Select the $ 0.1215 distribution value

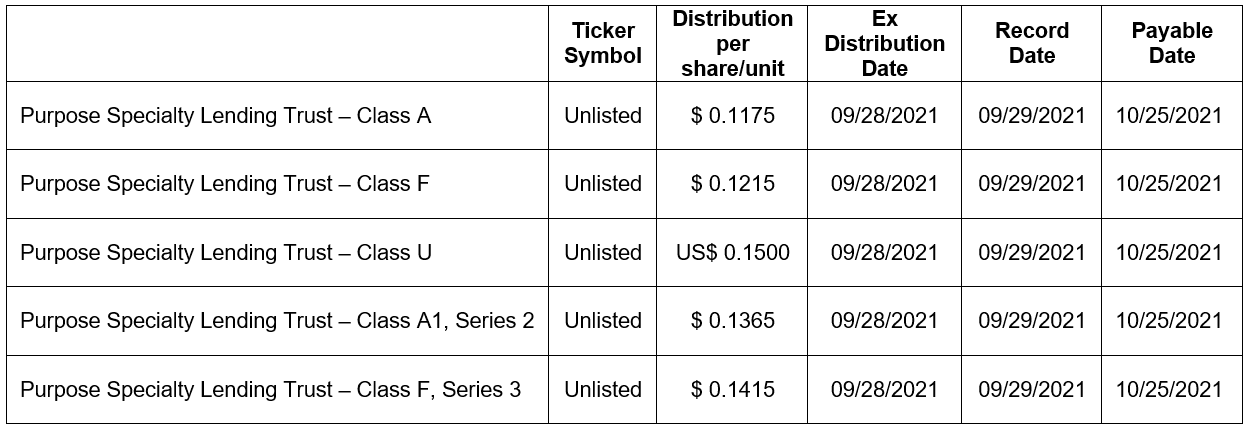point(732,184)
